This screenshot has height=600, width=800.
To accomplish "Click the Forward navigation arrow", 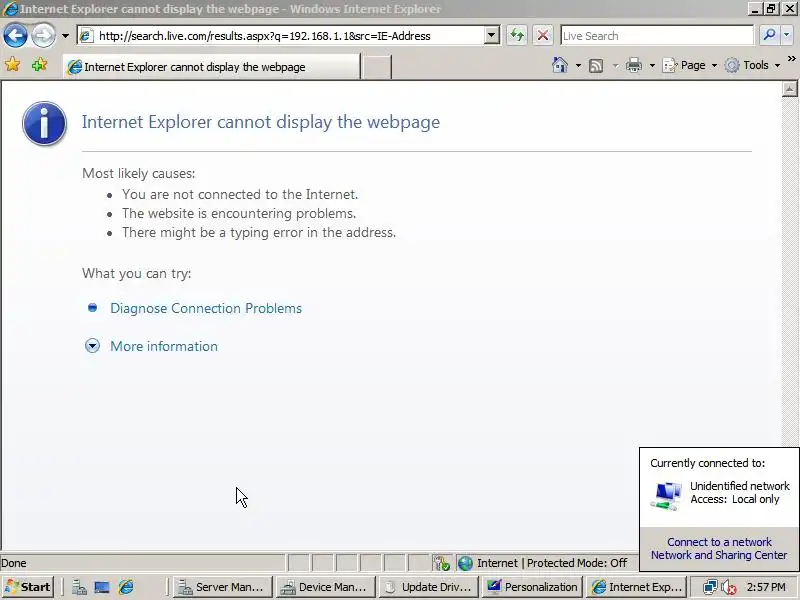I will click(43, 36).
